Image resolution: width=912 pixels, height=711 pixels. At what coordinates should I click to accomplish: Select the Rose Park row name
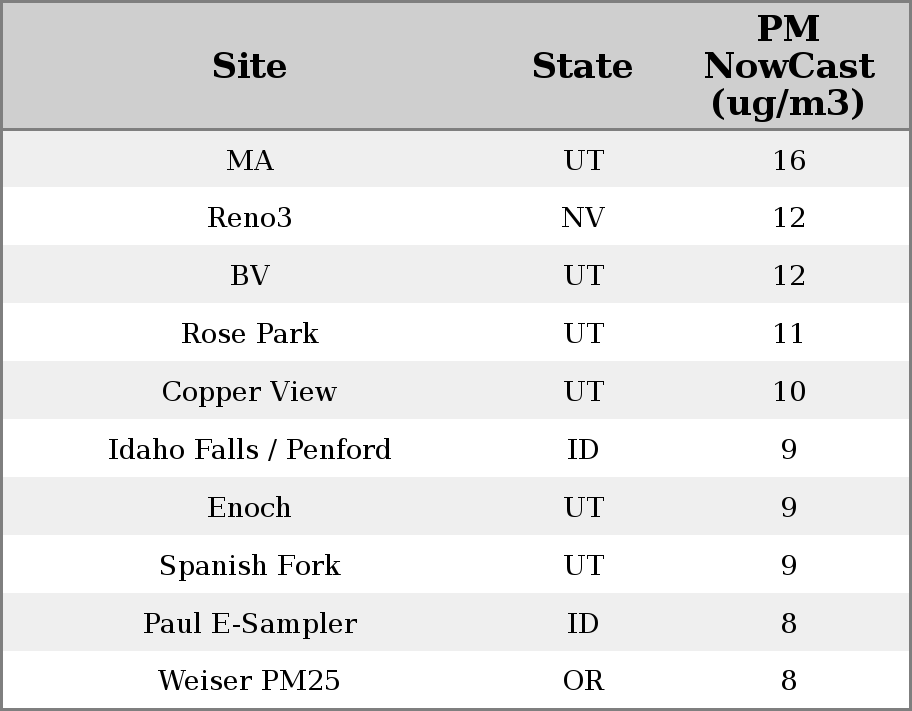click(249, 334)
